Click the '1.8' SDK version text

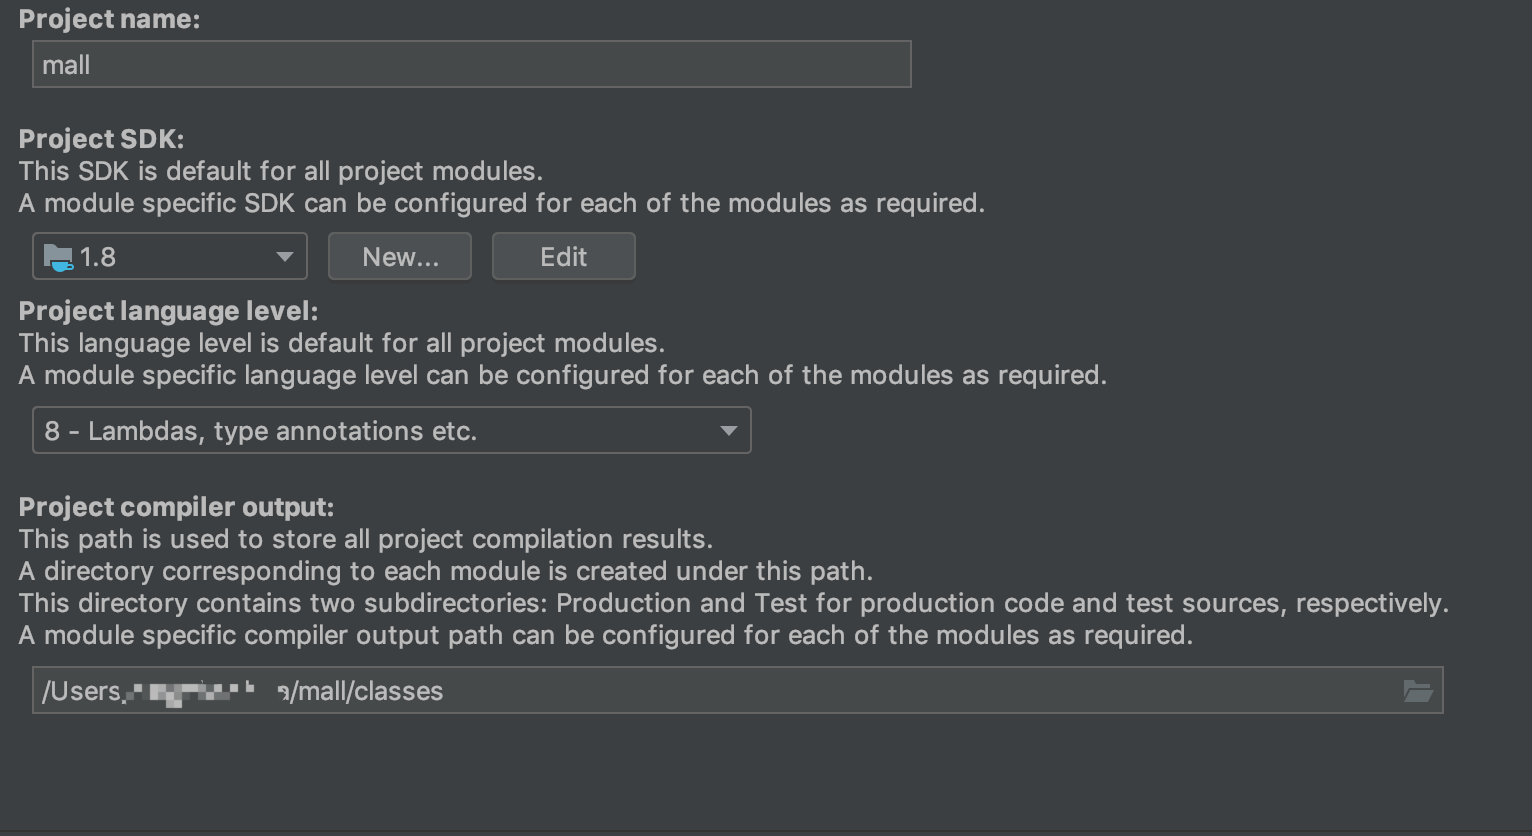(98, 258)
